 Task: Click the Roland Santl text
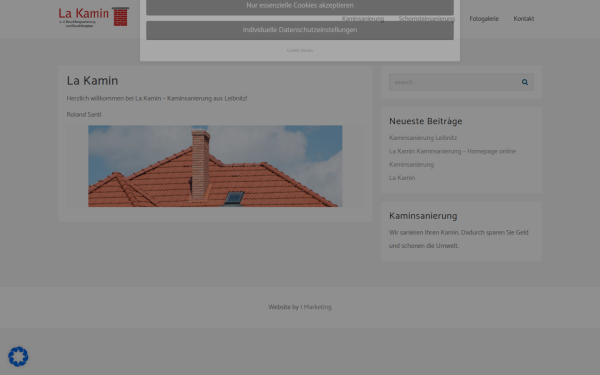84,114
